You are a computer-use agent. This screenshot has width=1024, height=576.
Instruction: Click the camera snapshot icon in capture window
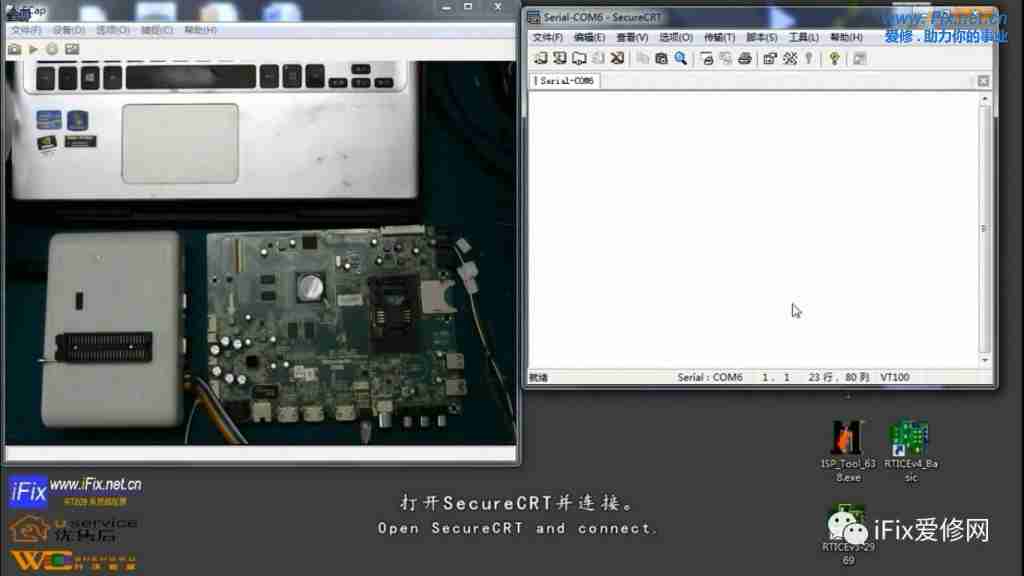click(x=14, y=48)
